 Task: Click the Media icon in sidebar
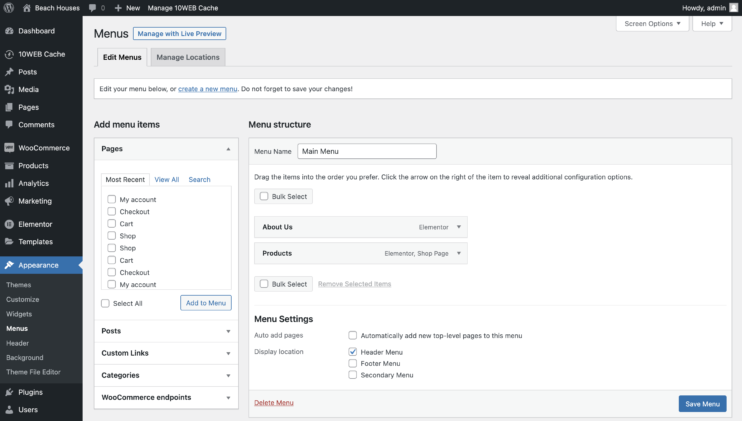pos(9,89)
